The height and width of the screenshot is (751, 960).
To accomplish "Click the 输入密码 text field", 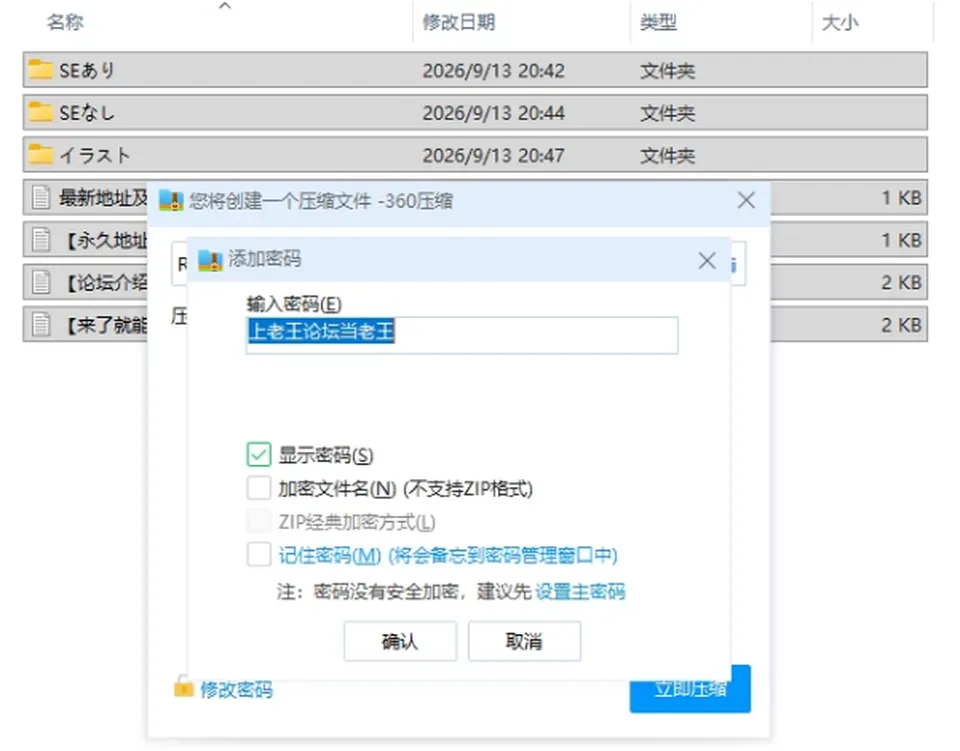I will pyautogui.click(x=462, y=335).
